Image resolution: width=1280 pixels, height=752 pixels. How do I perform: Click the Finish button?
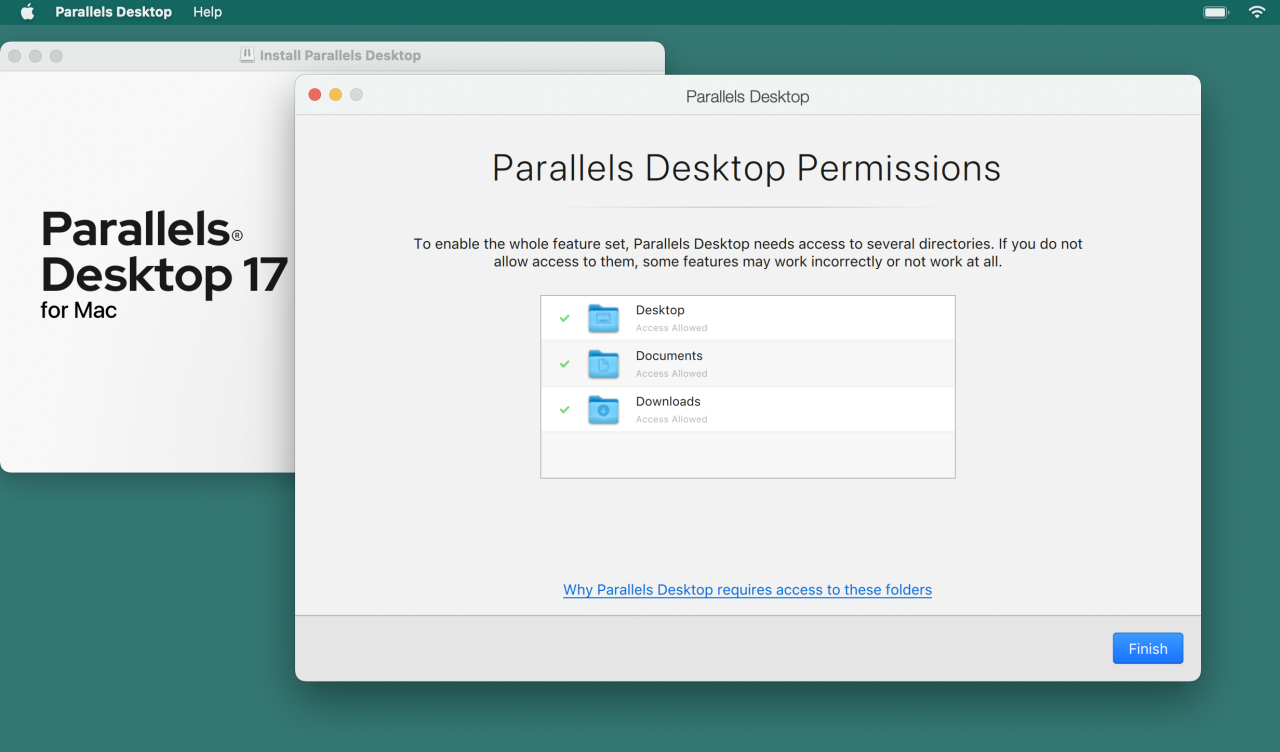pyautogui.click(x=1147, y=648)
